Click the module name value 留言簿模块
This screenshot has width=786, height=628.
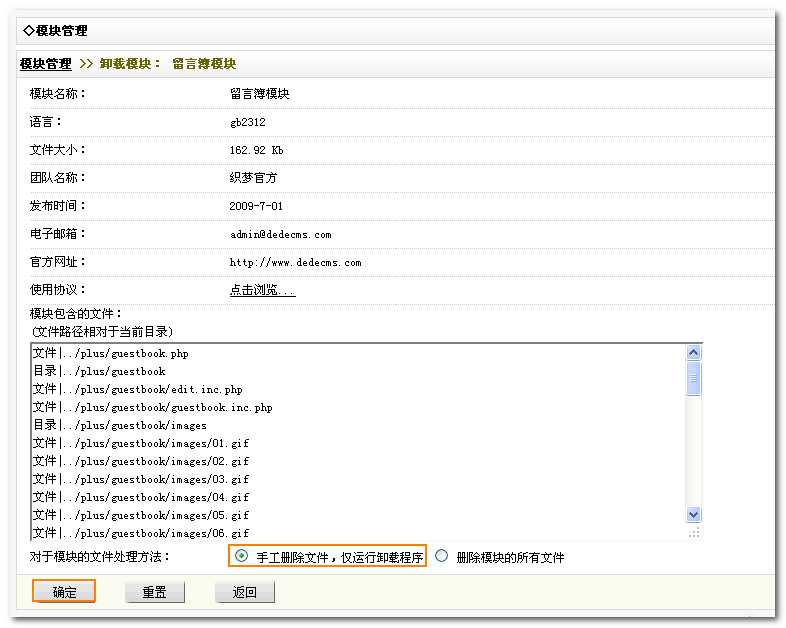pyautogui.click(x=260, y=94)
